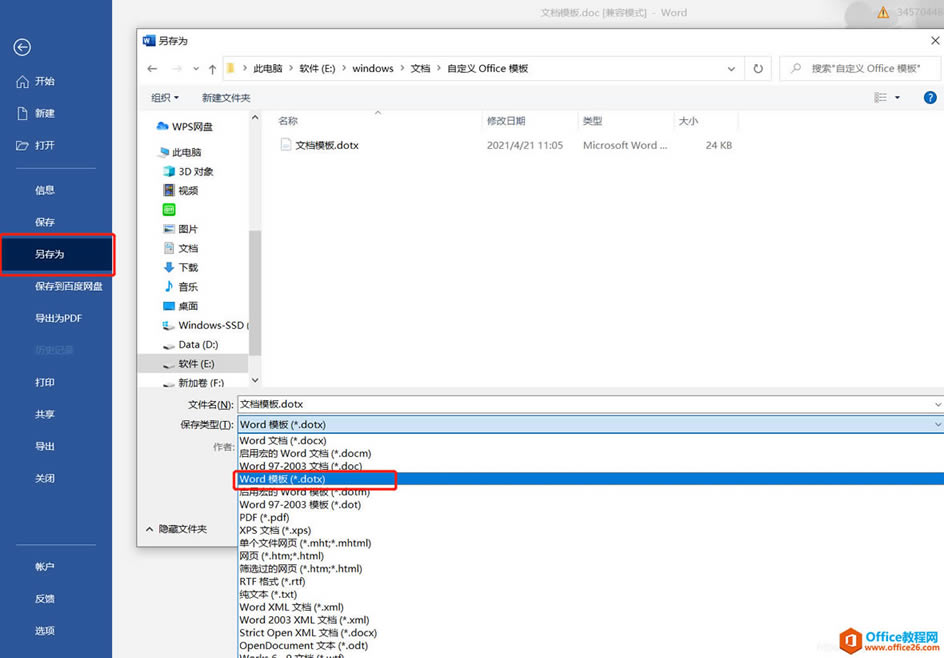The width and height of the screenshot is (944, 658).
Task: Choose PDF (*.pdf) from save type list
Action: [264, 517]
